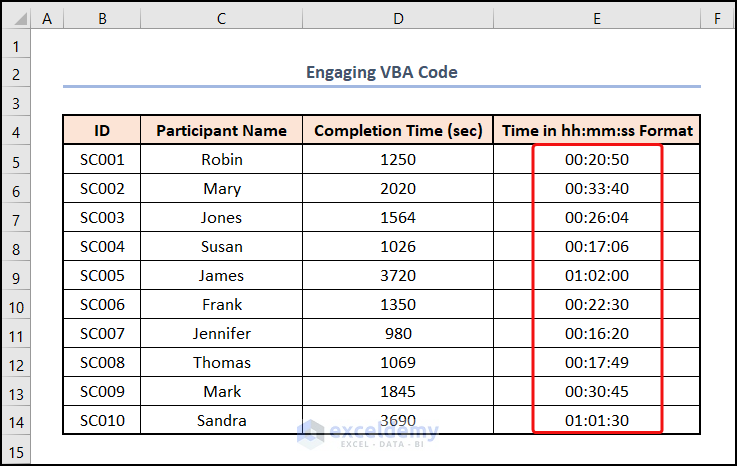This screenshot has height=466, width=737.
Task: Select column B header
Action: click(102, 18)
